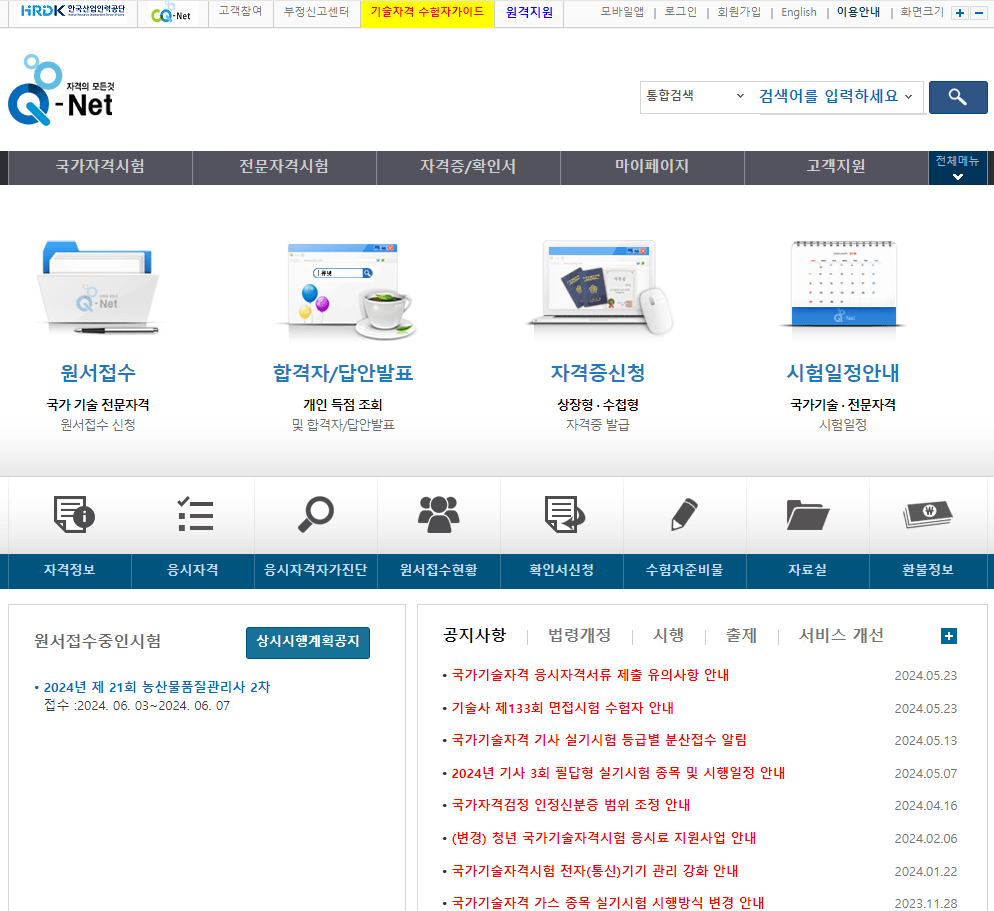Open the 고객지원 navigation menu
Image resolution: width=994 pixels, height=911 pixels.
click(x=836, y=167)
